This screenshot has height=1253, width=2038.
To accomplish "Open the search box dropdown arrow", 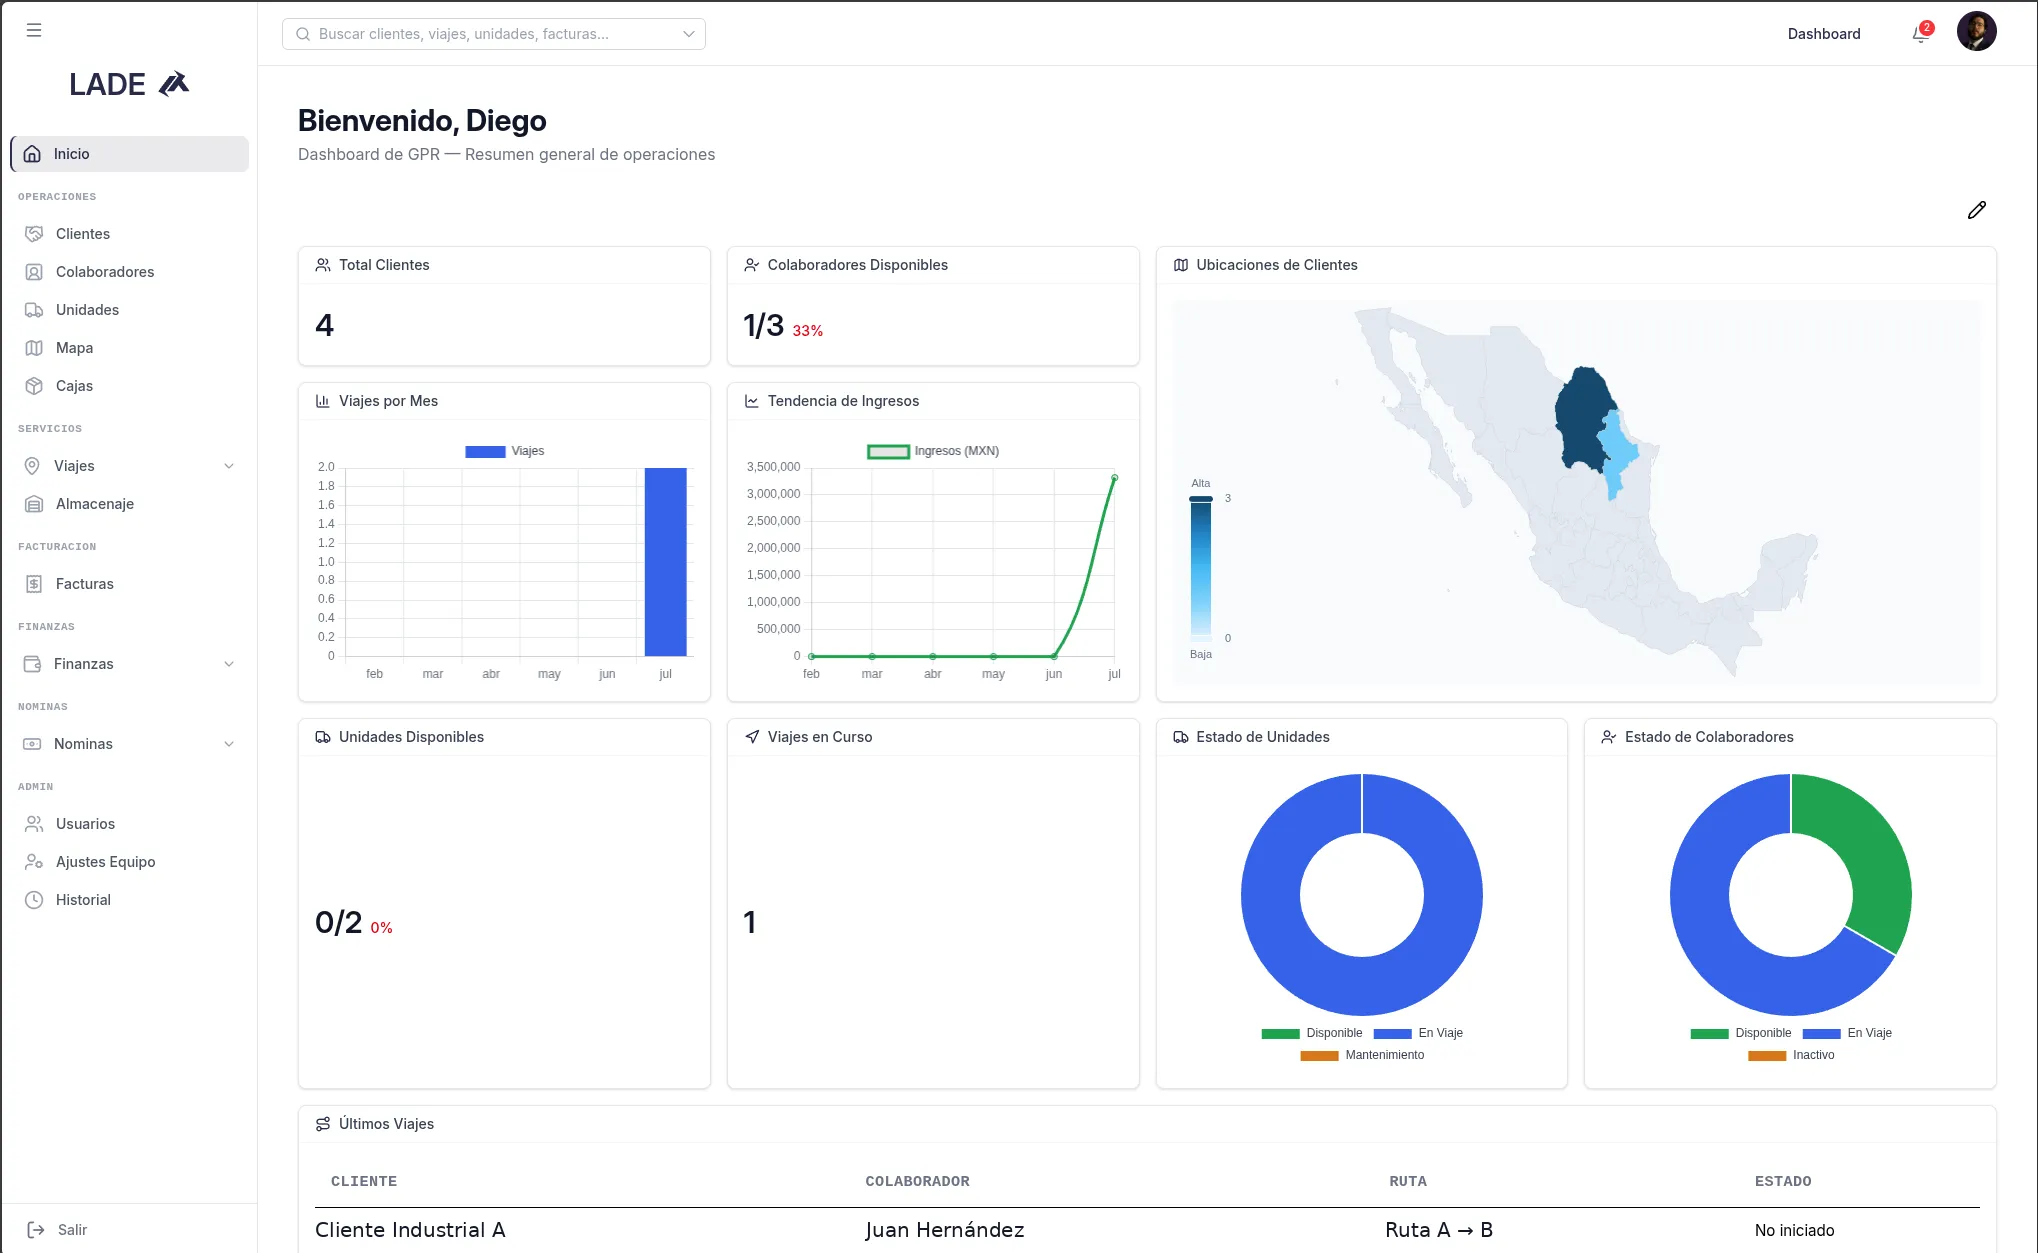I will click(689, 34).
